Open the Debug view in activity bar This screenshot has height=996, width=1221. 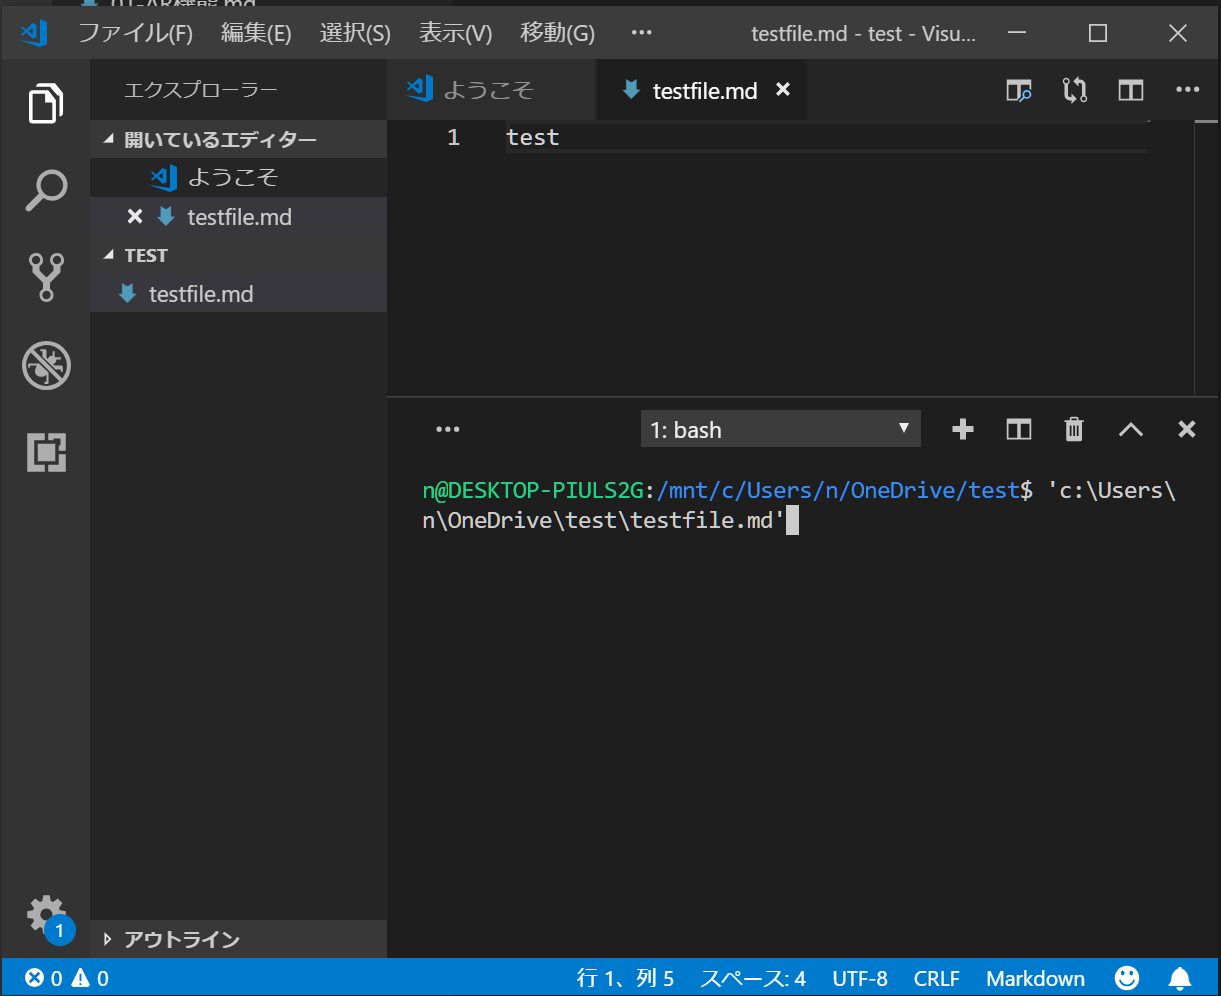[46, 366]
